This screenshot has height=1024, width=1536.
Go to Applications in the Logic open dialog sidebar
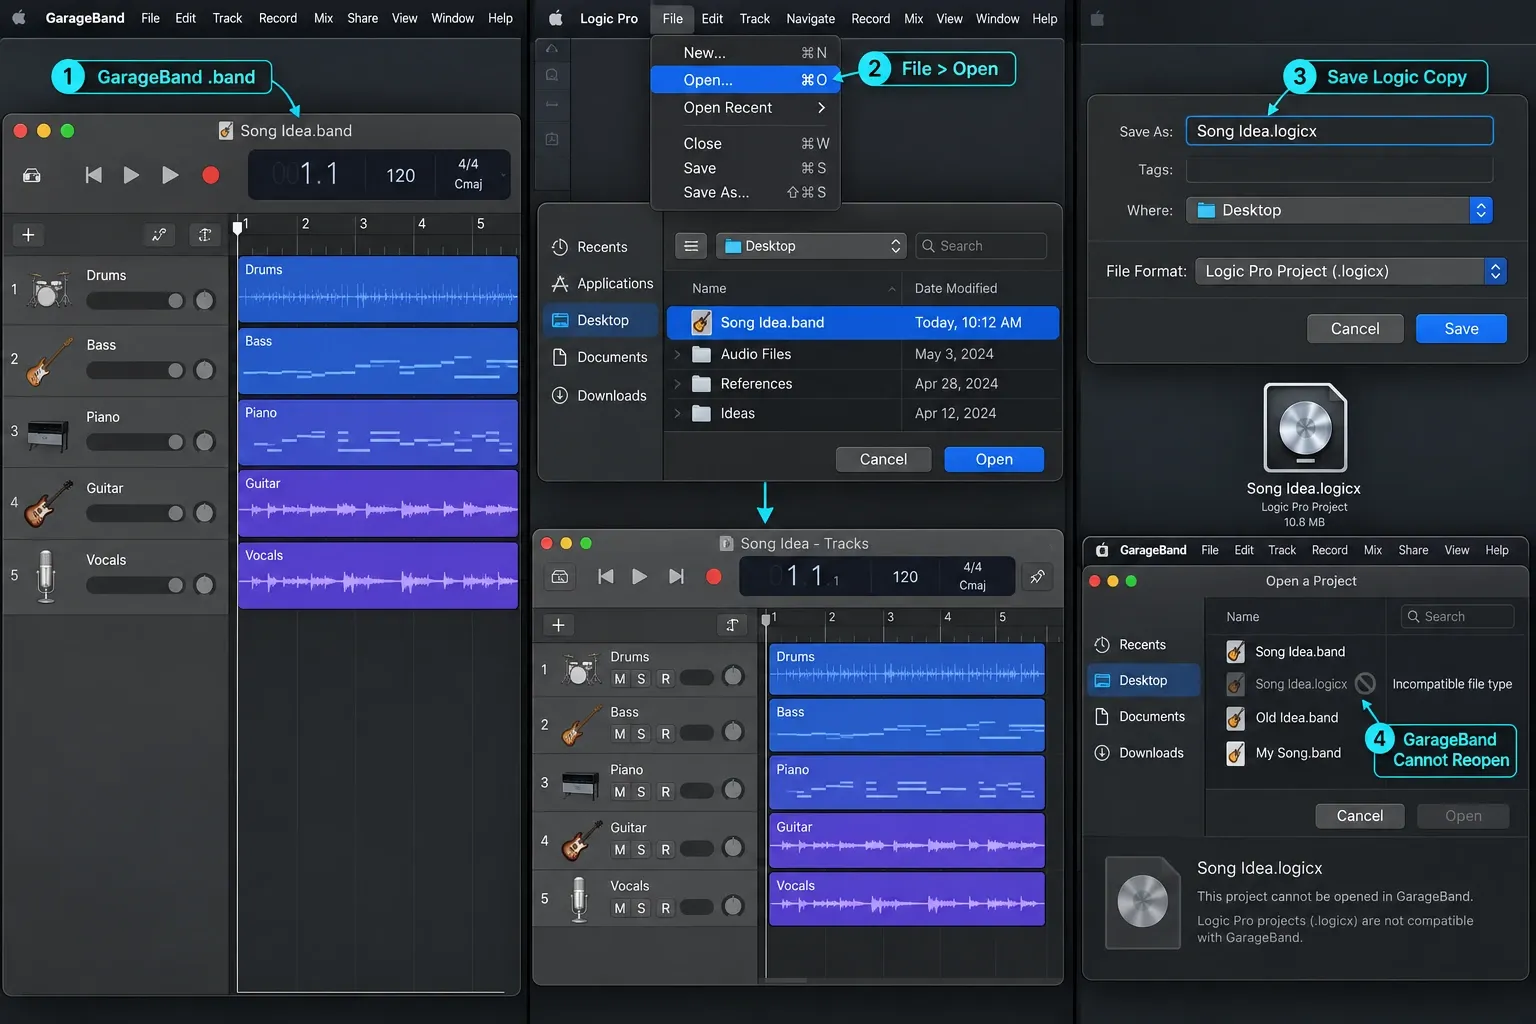[x=602, y=284]
